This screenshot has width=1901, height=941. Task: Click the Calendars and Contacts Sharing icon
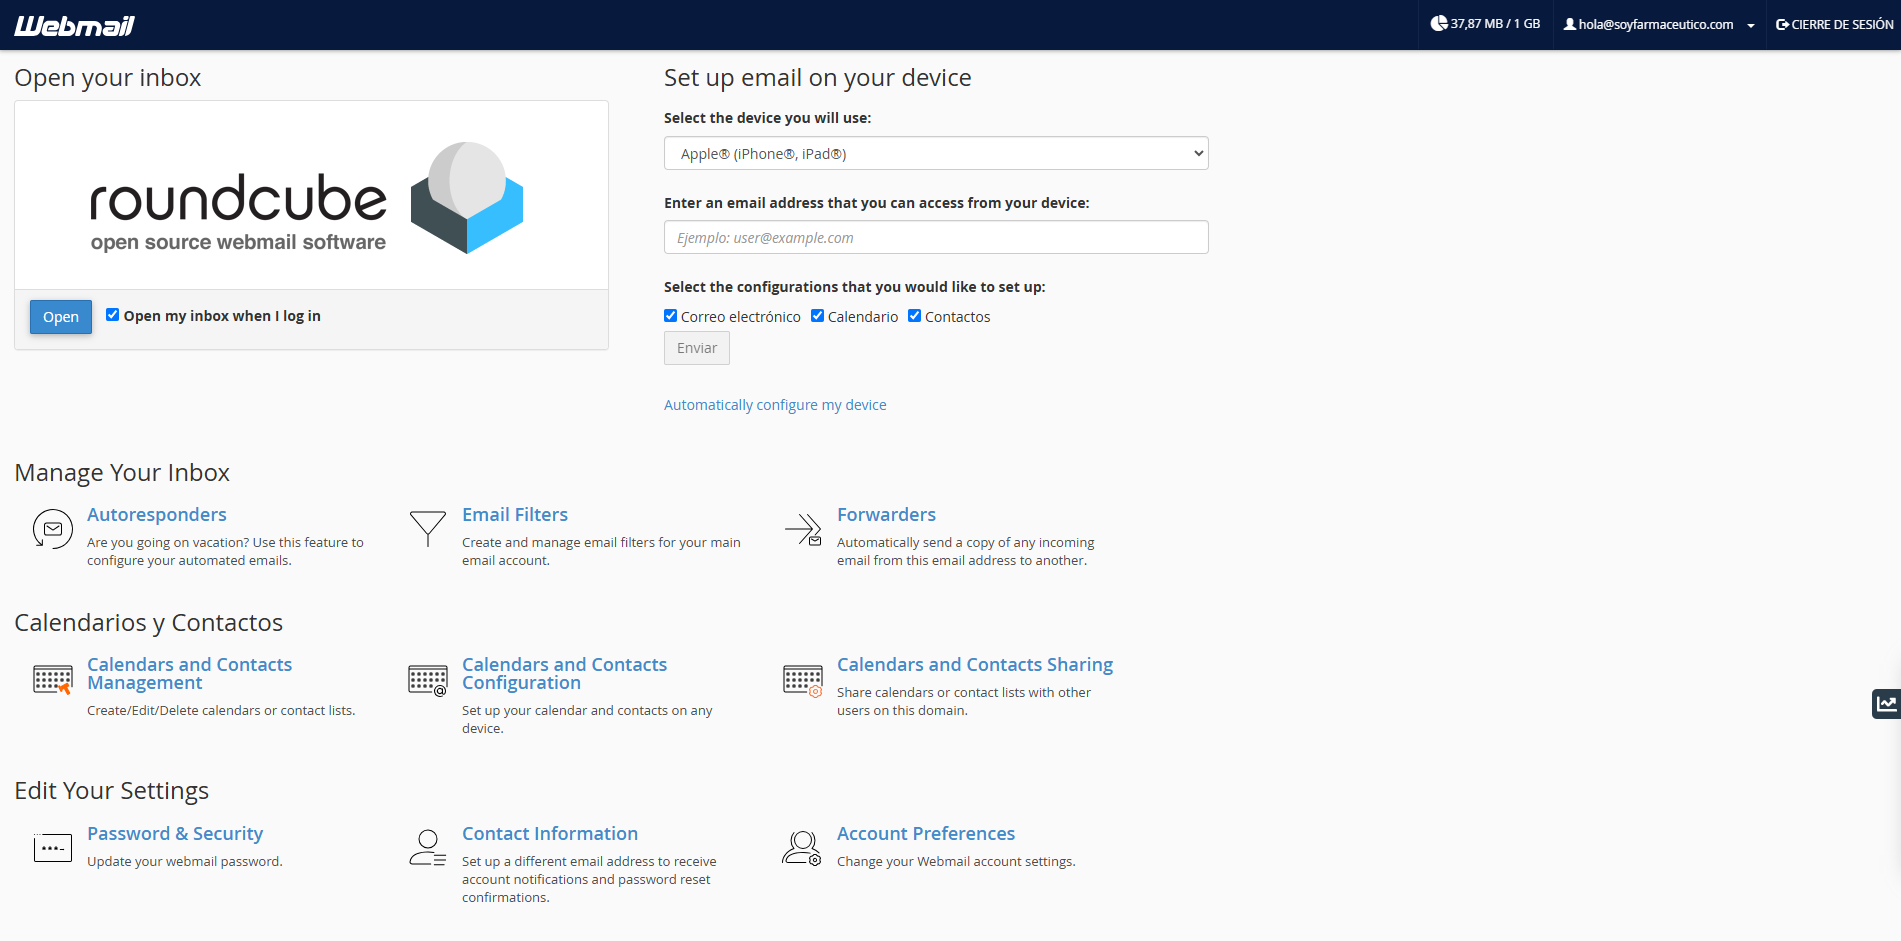click(x=803, y=680)
